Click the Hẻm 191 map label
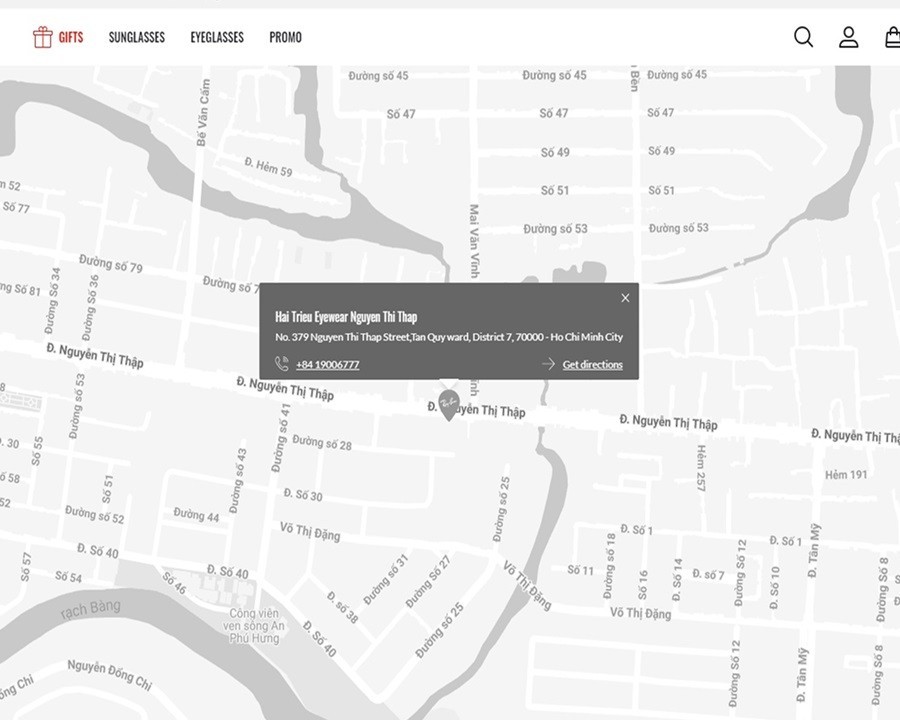 point(845,475)
